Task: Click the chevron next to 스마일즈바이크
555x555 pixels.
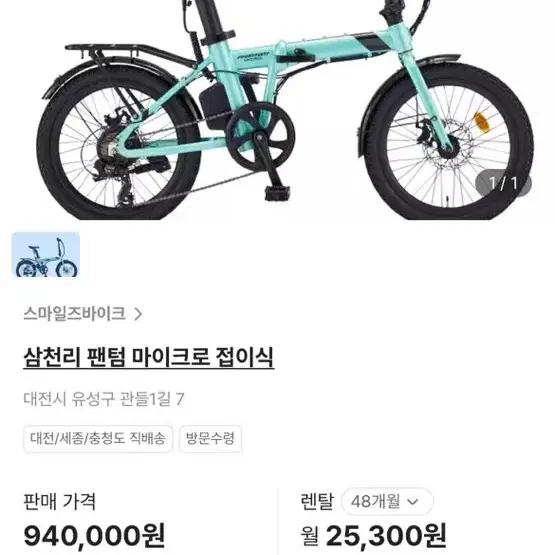Action: tap(138, 314)
